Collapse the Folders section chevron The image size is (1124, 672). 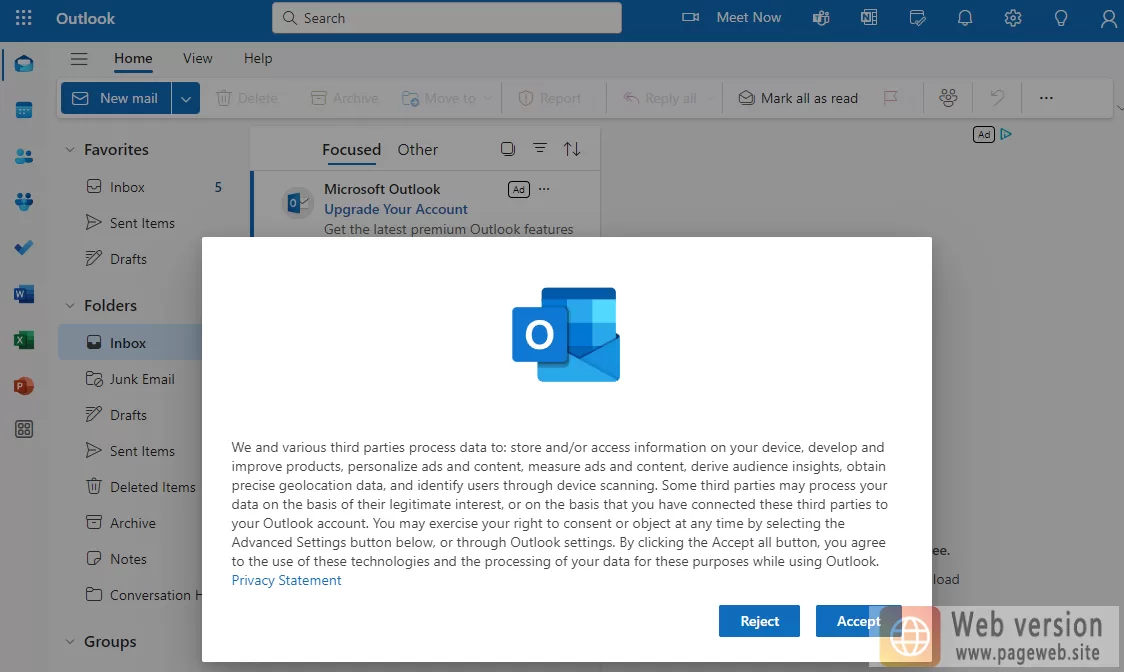tap(70, 305)
